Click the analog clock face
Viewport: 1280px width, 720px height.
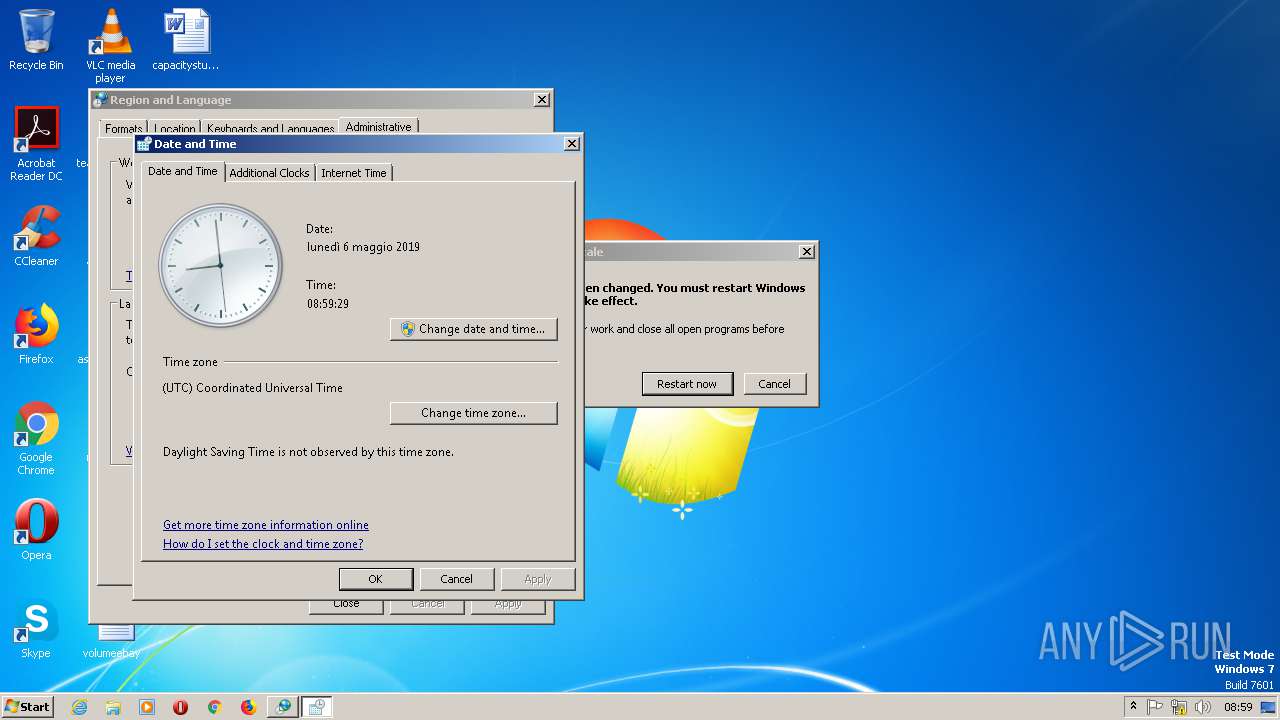click(220, 265)
